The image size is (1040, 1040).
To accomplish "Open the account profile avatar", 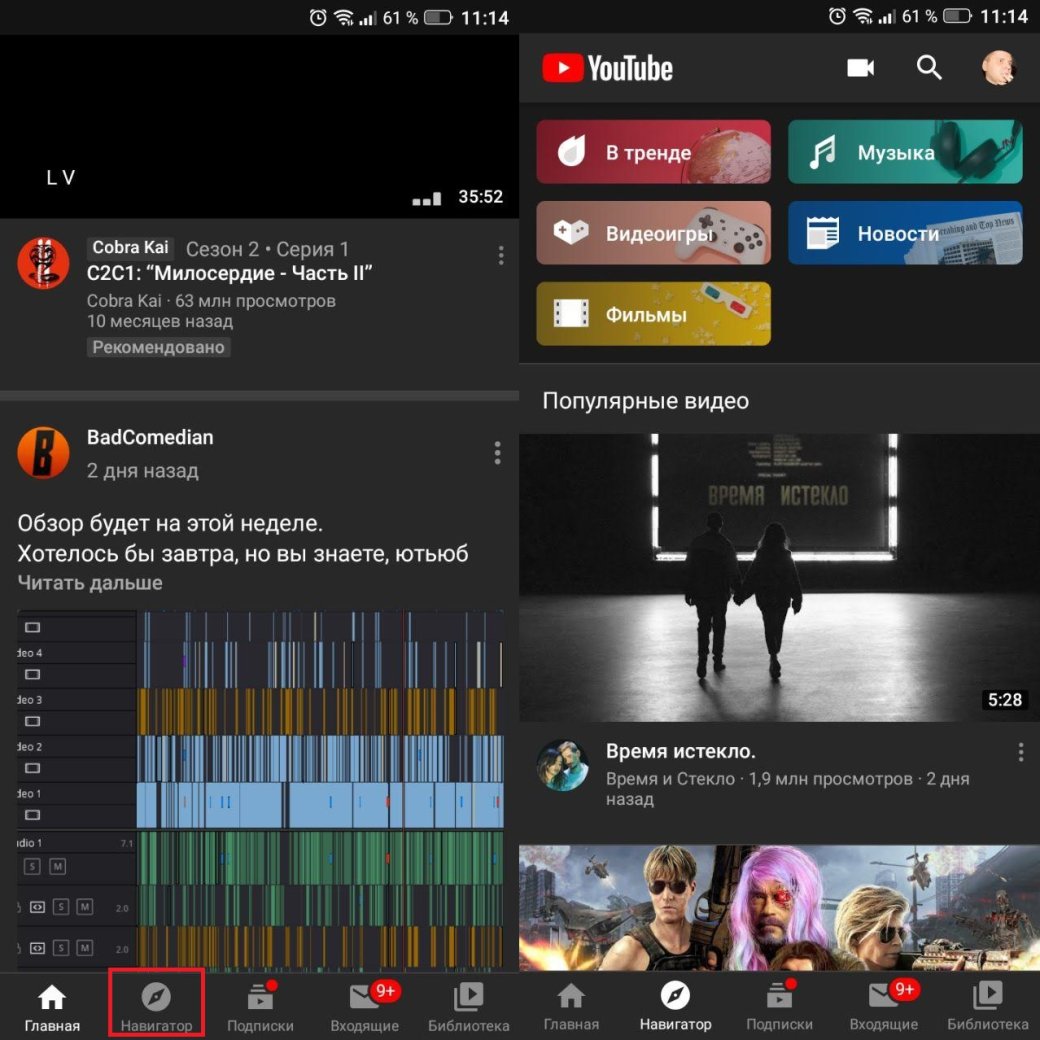I will (998, 68).
